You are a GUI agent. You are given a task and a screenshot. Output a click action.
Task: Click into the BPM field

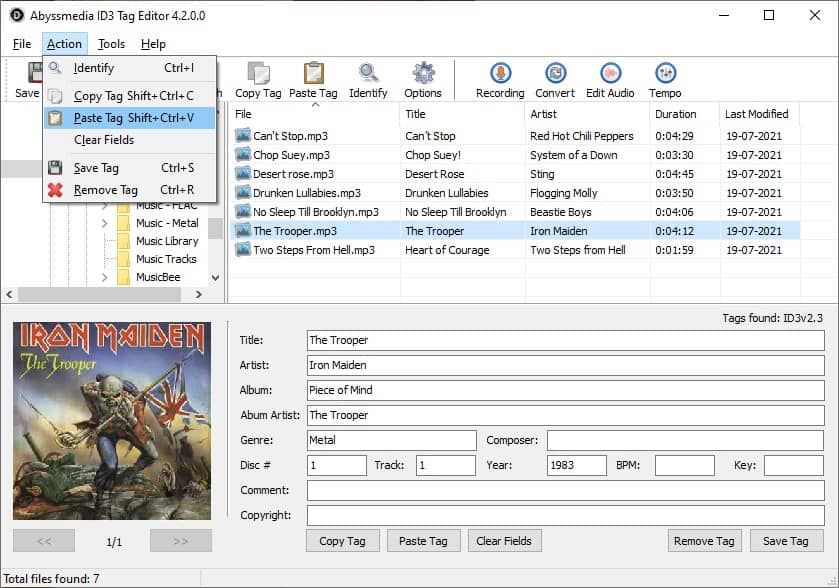(685, 465)
